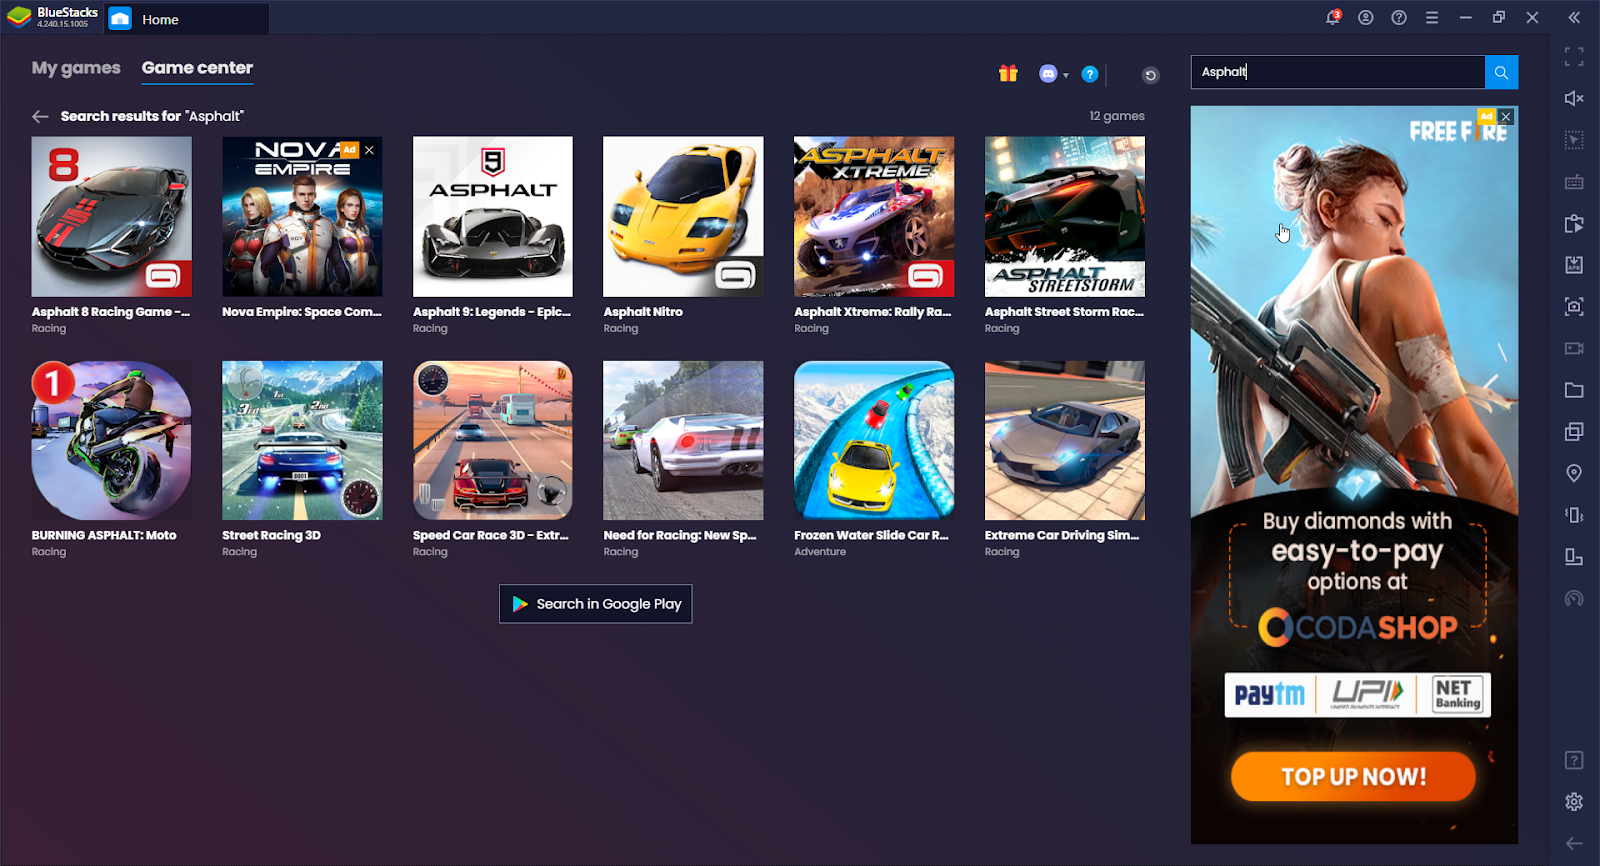Screen dimensions: 1600x866
Task: Open Asphalt 8 Racing Game thumbnail
Action: click(111, 216)
